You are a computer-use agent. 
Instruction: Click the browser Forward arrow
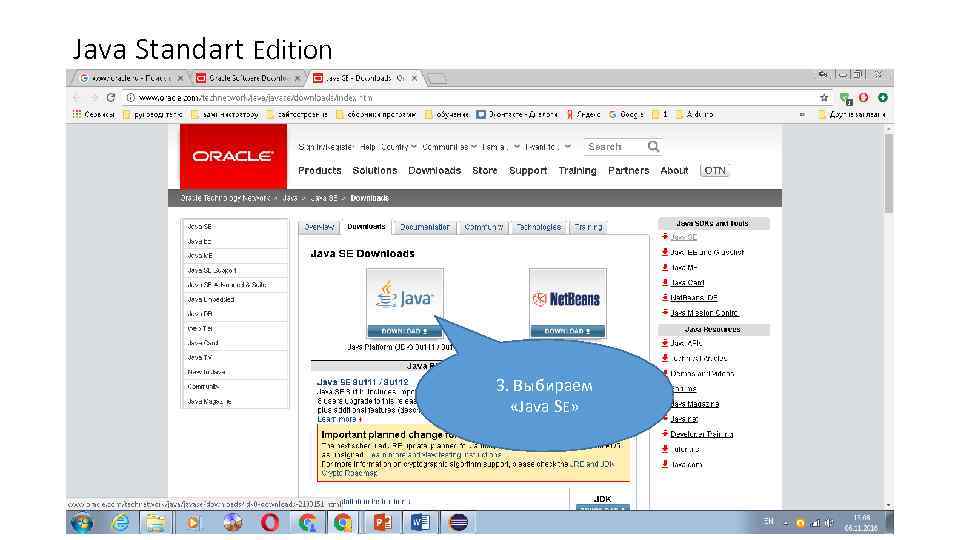(x=94, y=97)
